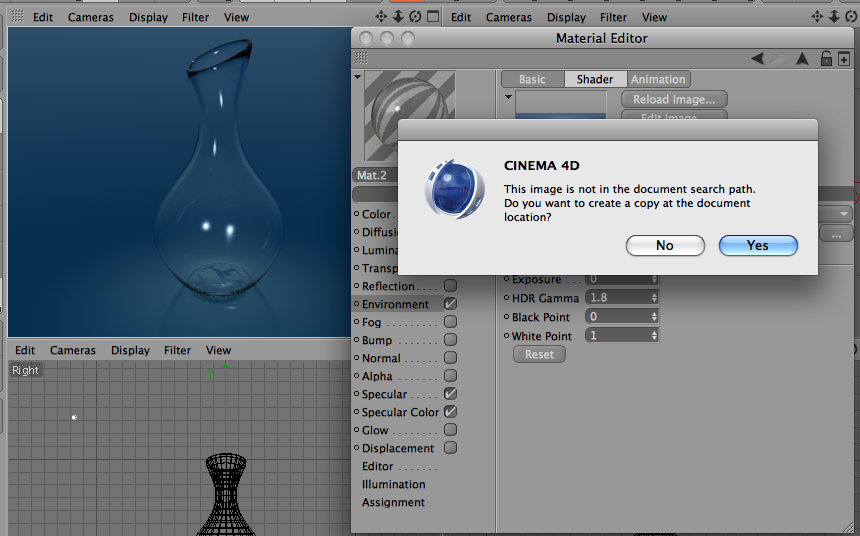Screen dimensions: 860x536
Task: Click the CINEMA 4D logo in the dialog
Action: pos(455,189)
